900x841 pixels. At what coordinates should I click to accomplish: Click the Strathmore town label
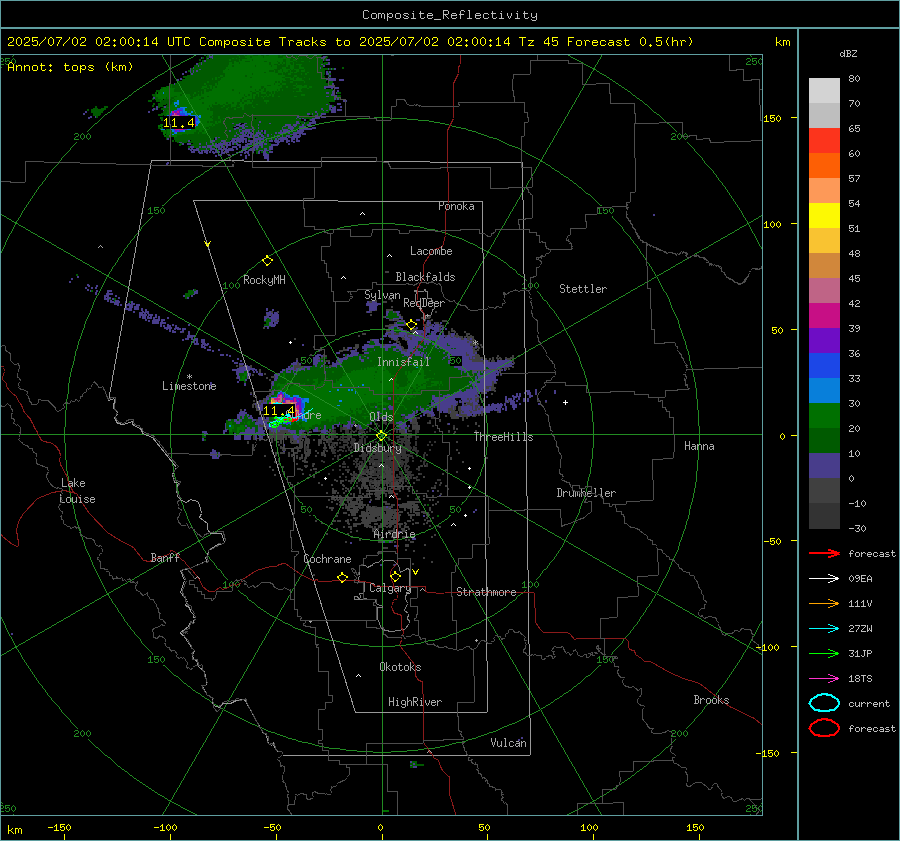(x=486, y=592)
